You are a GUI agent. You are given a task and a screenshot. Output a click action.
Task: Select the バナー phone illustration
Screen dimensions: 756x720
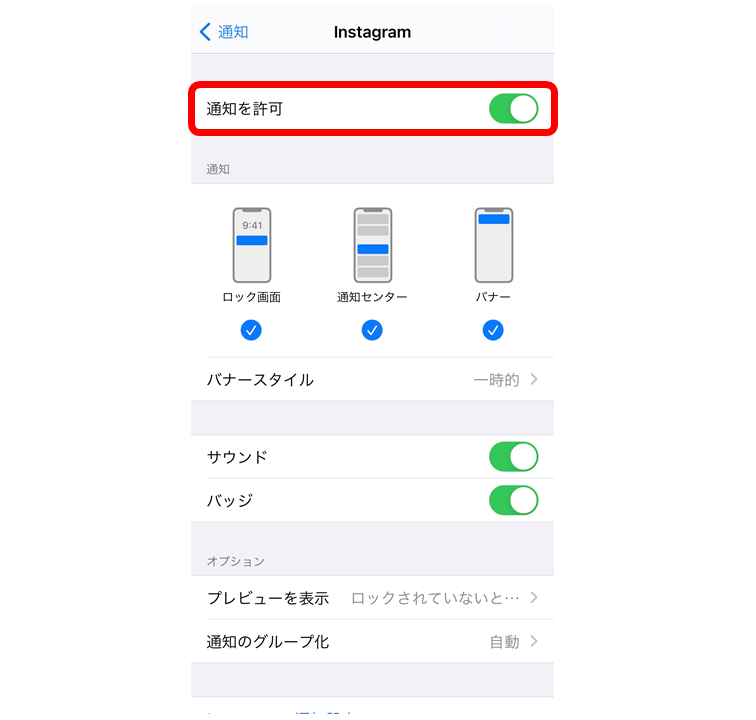[494, 245]
